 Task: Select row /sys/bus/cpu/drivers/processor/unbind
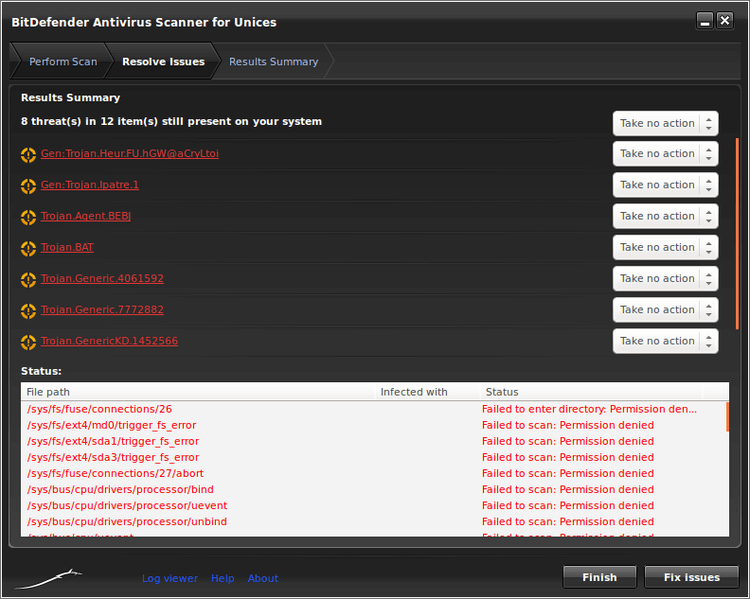pyautogui.click(x=373, y=521)
